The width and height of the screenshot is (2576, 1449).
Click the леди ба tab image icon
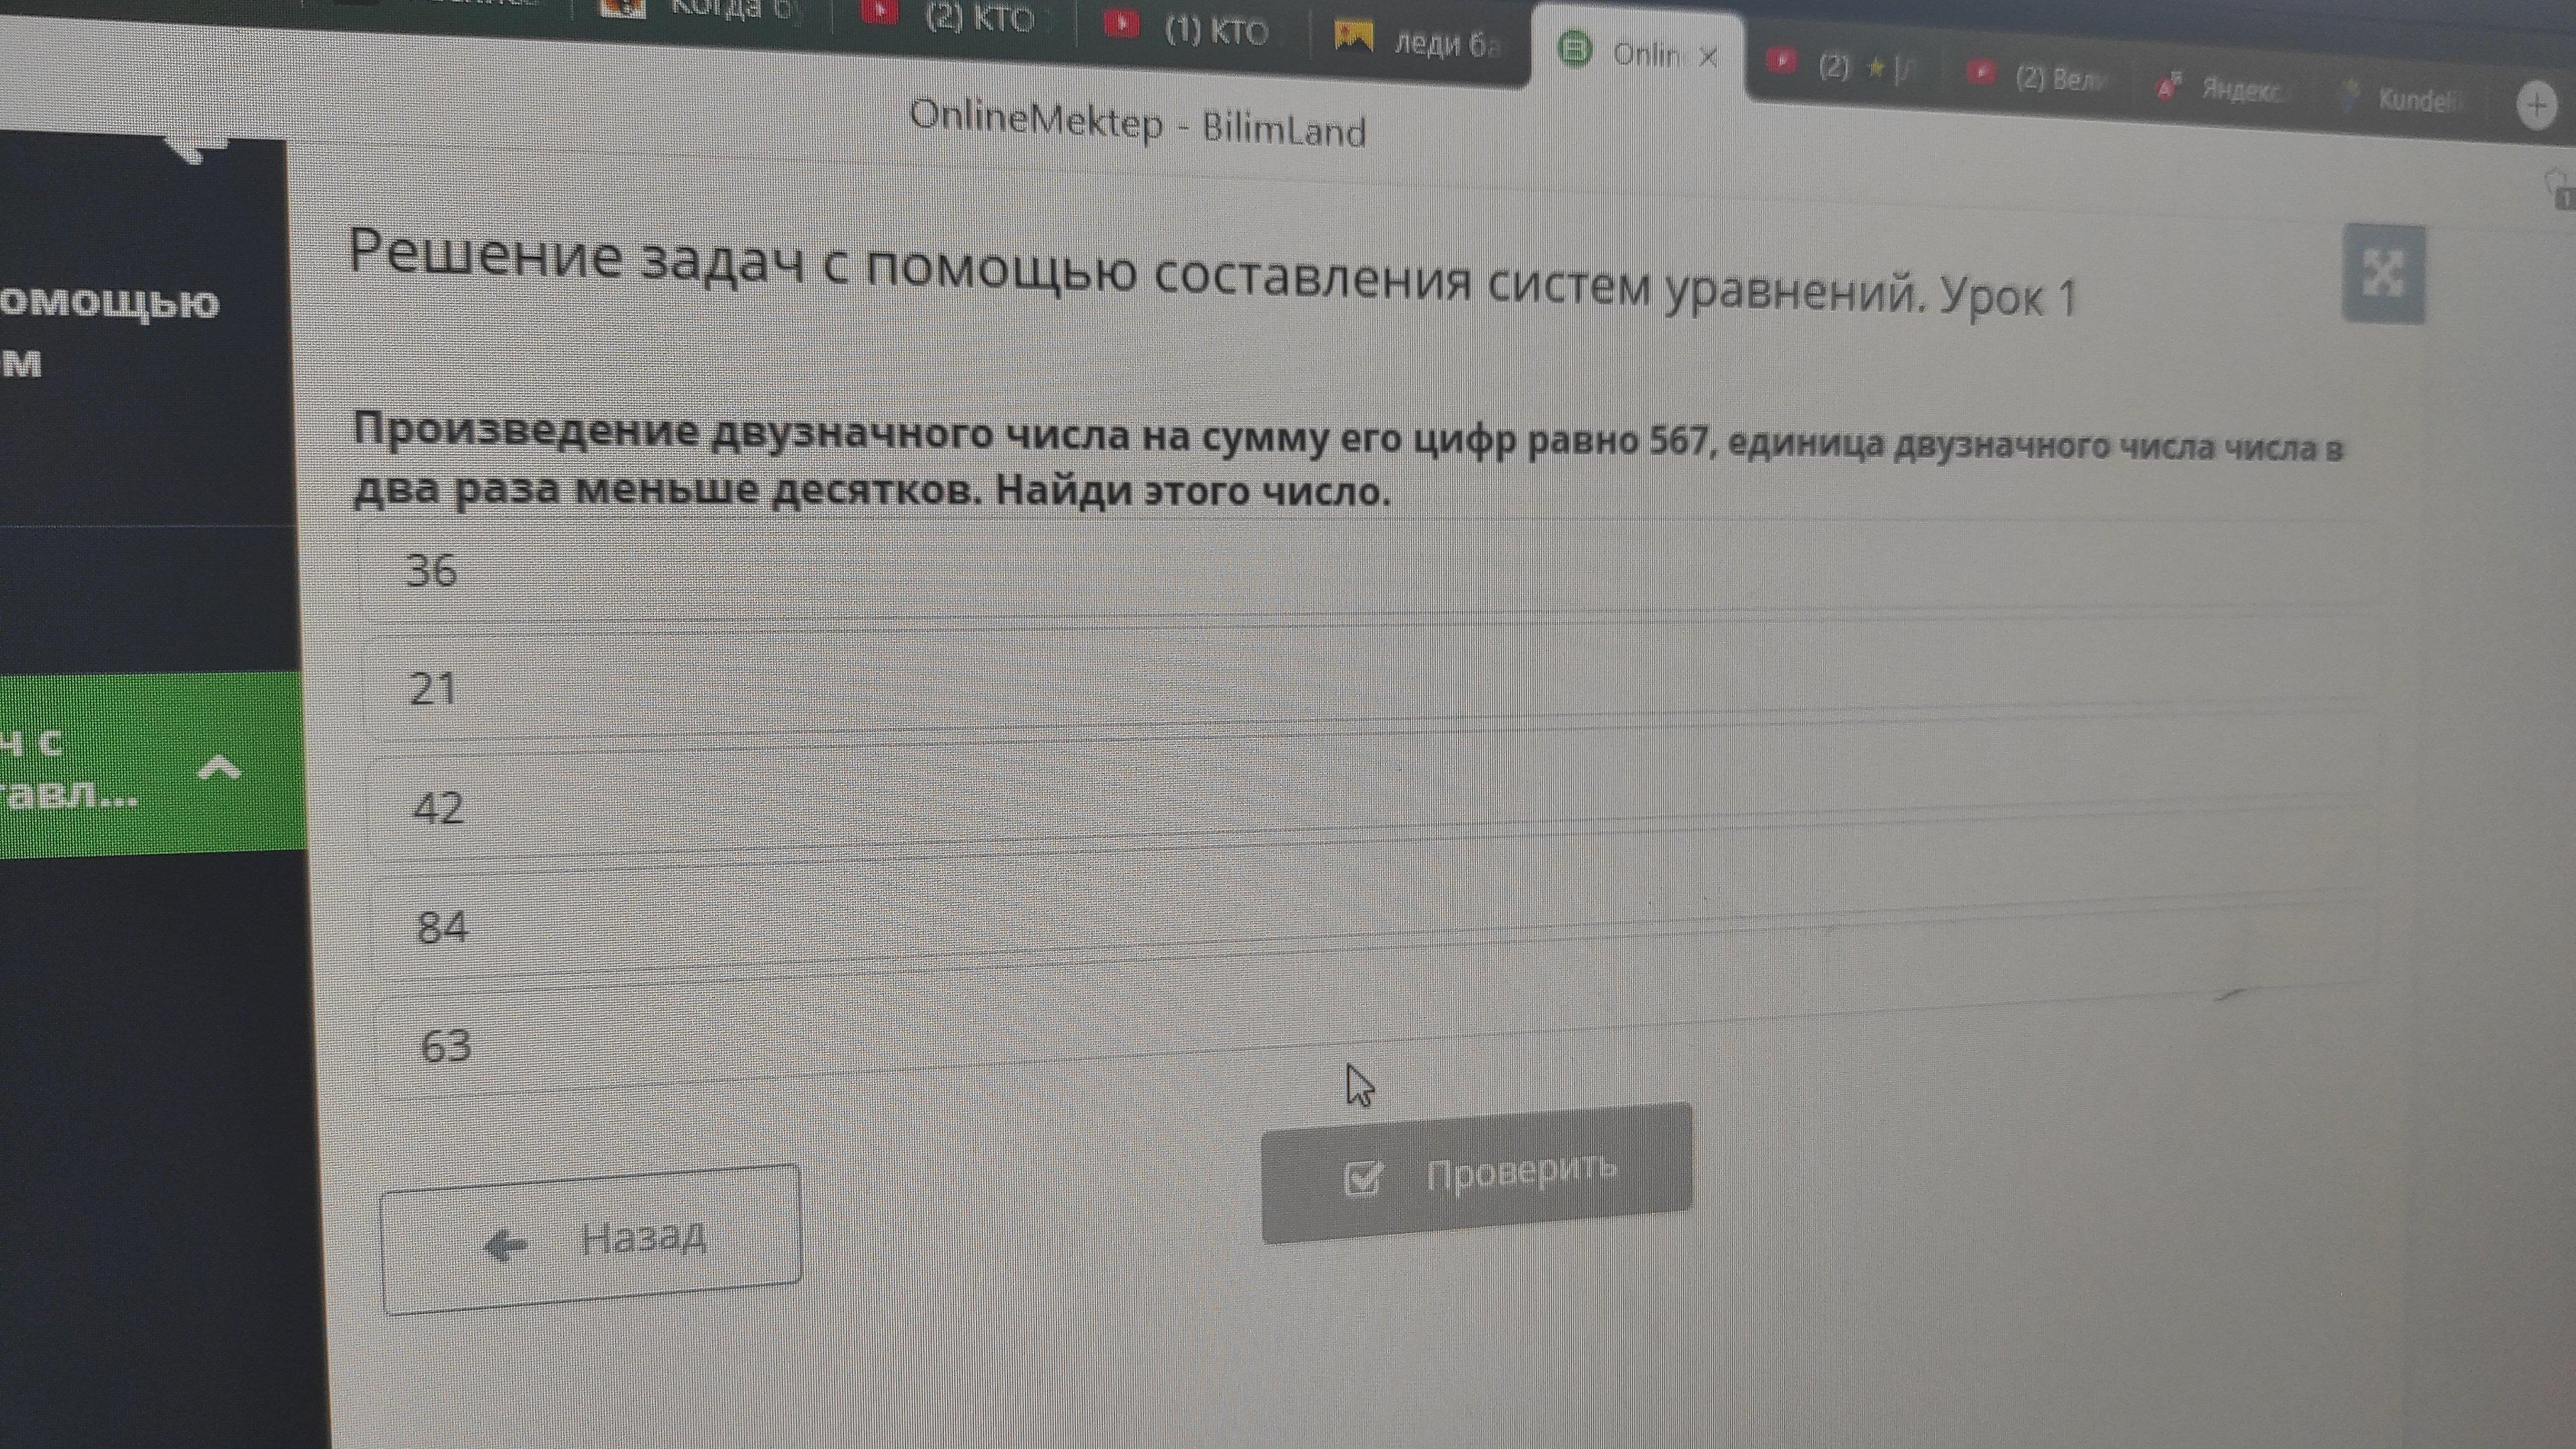[1353, 37]
